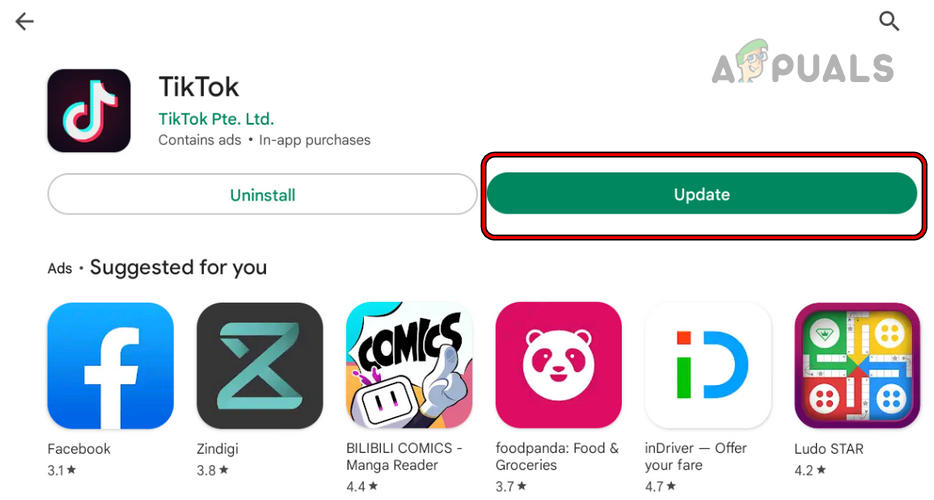Open search with the magnifier icon
This screenshot has width=934, height=500.
(888, 21)
